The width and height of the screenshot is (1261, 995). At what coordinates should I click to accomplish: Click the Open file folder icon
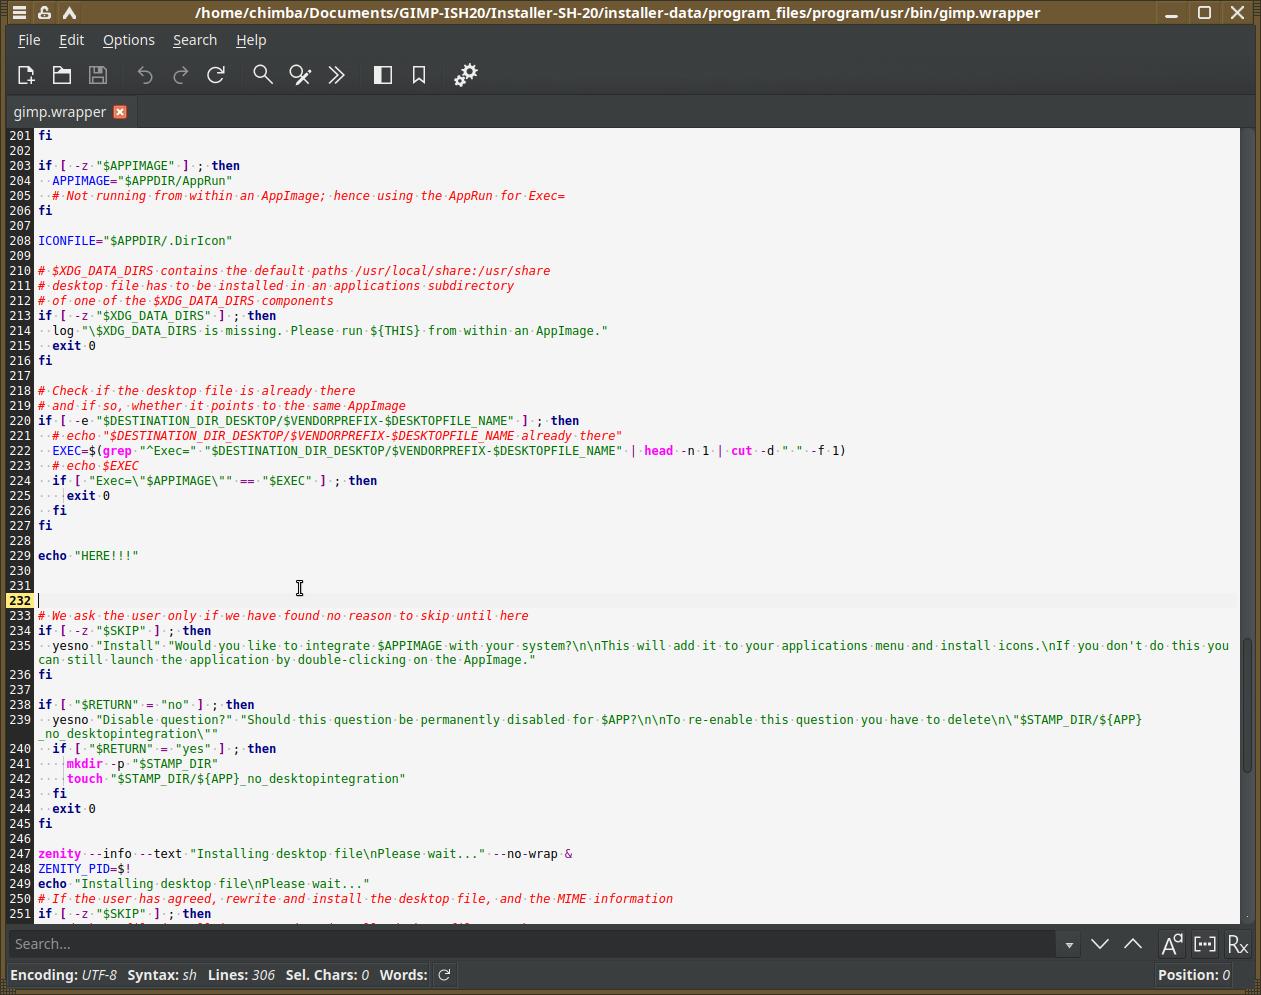pos(62,75)
